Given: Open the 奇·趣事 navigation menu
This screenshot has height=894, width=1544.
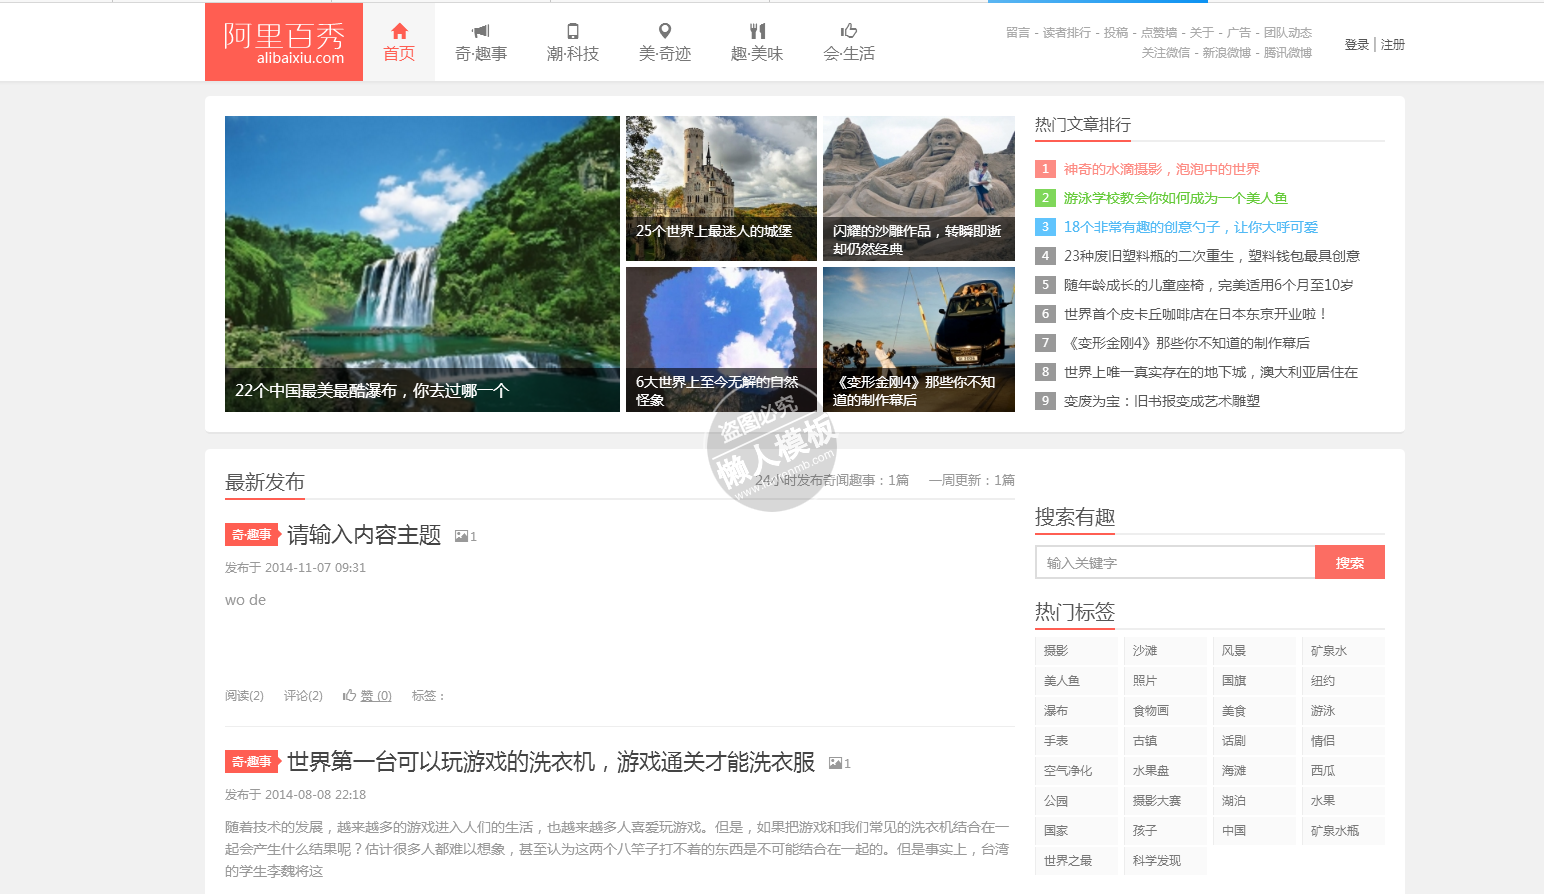Looking at the screenshot, I should coord(481,42).
